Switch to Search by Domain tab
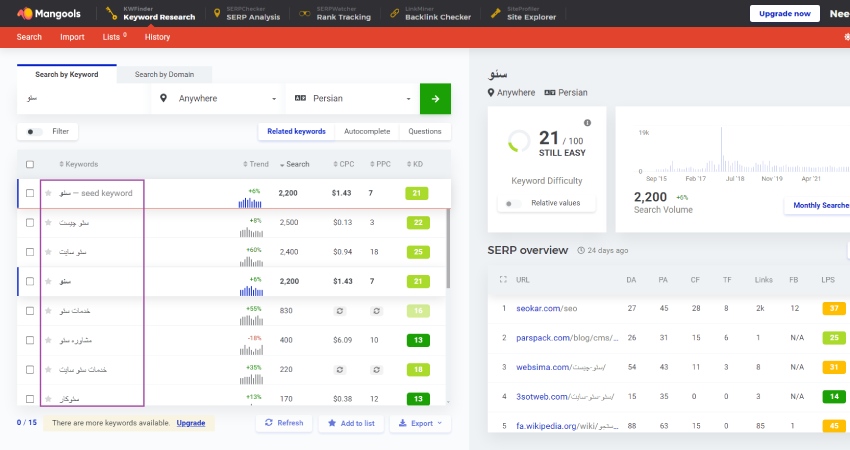 coord(164,74)
